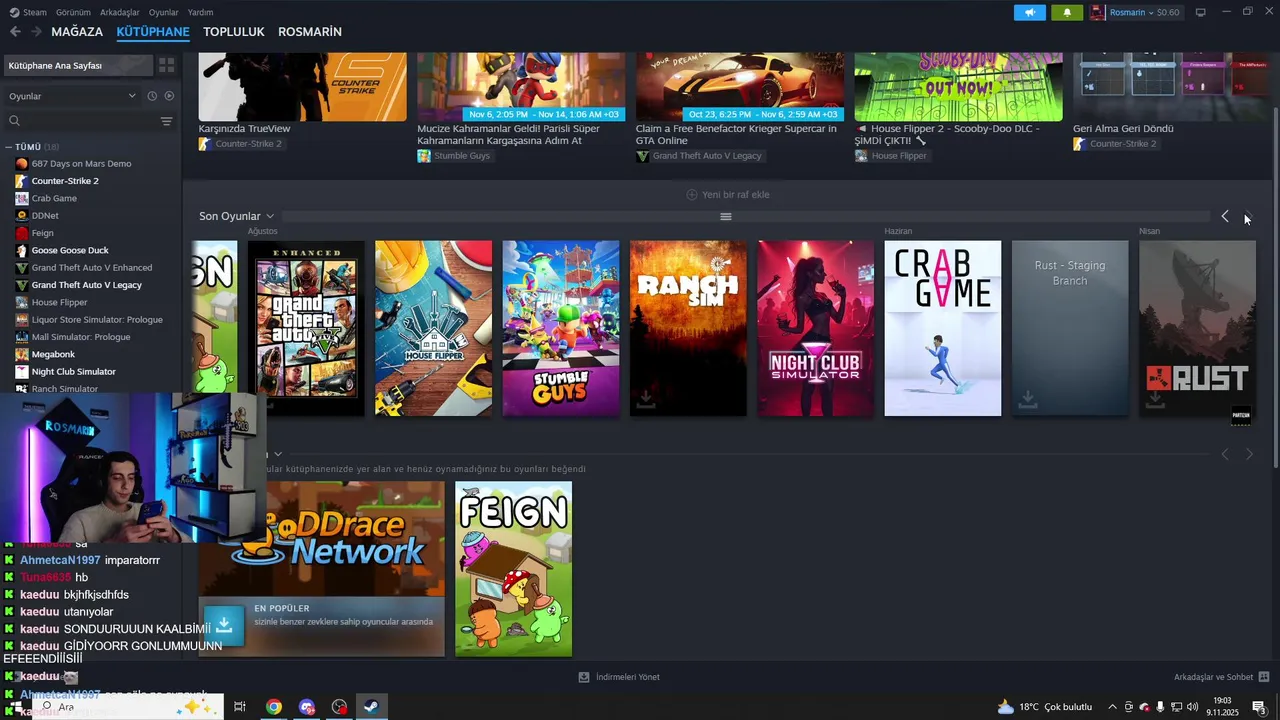
Task: Open the green notifications bell
Action: click(x=1067, y=12)
